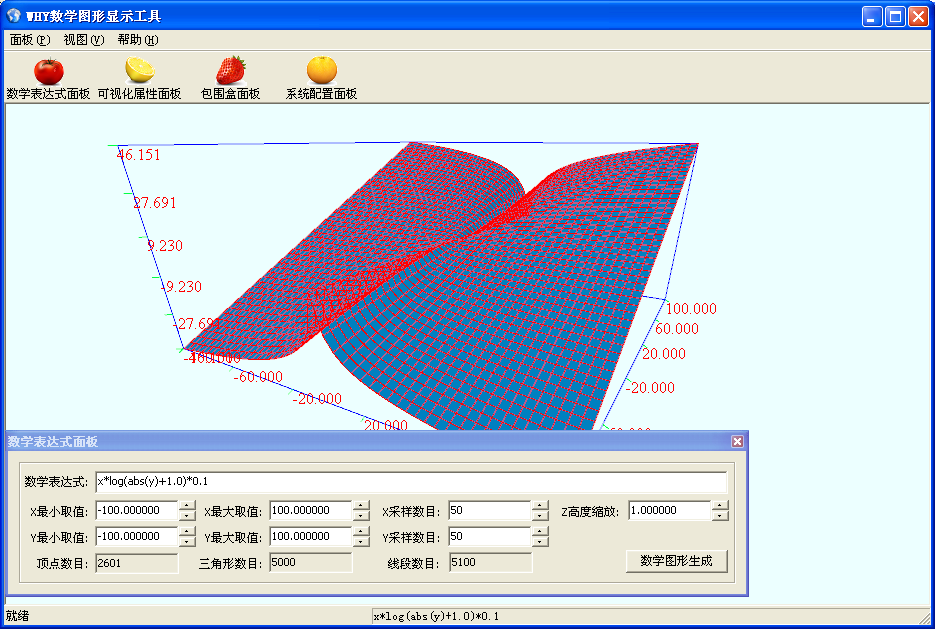Click the Y采样数目 input field

point(490,537)
